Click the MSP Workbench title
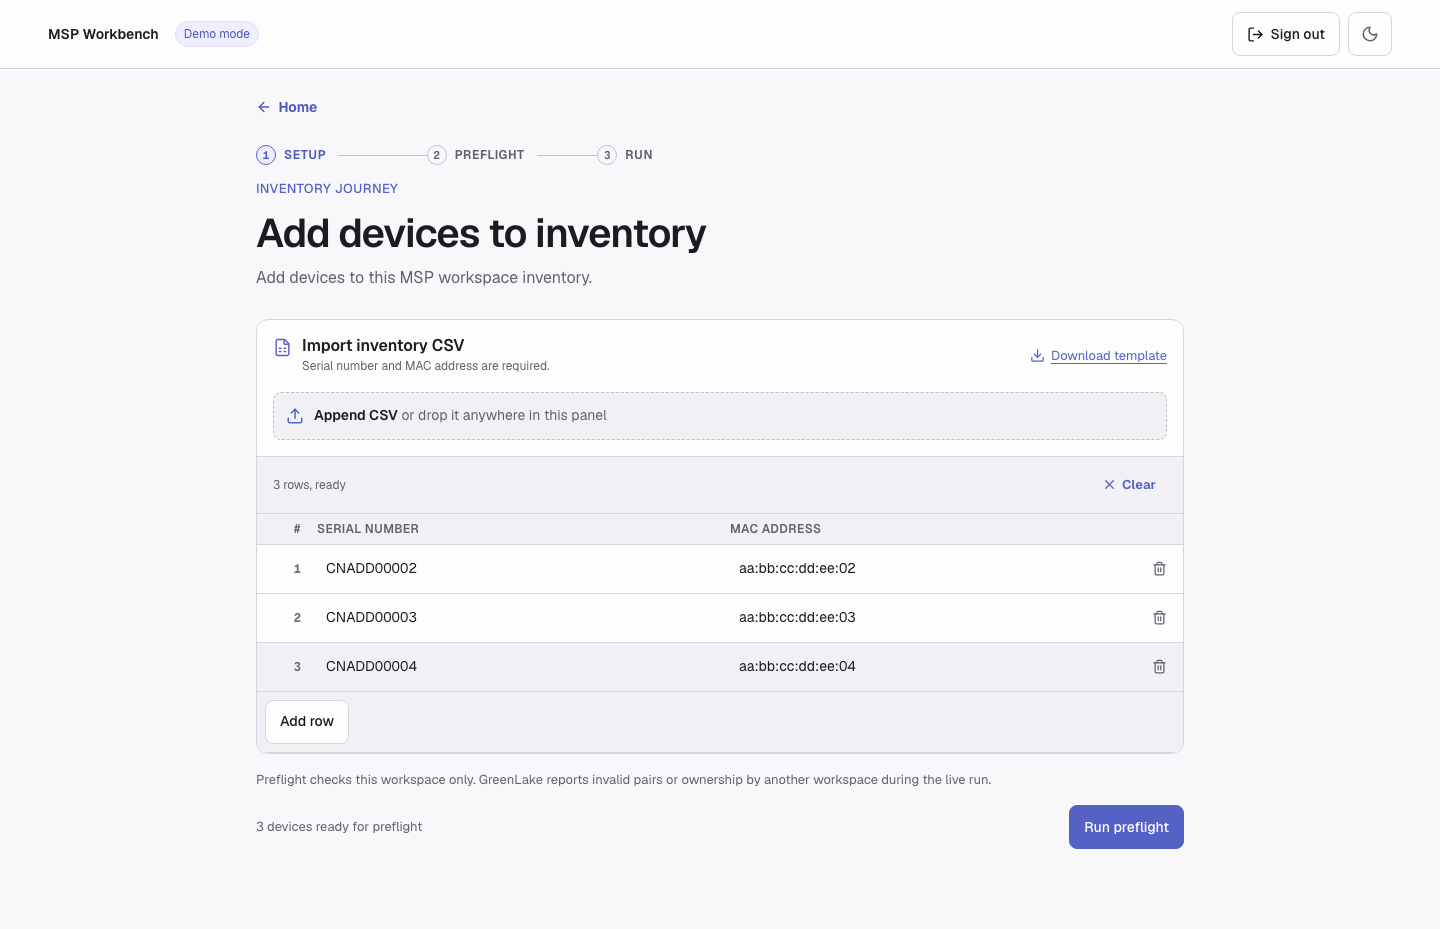The height and width of the screenshot is (929, 1440). [x=103, y=34]
